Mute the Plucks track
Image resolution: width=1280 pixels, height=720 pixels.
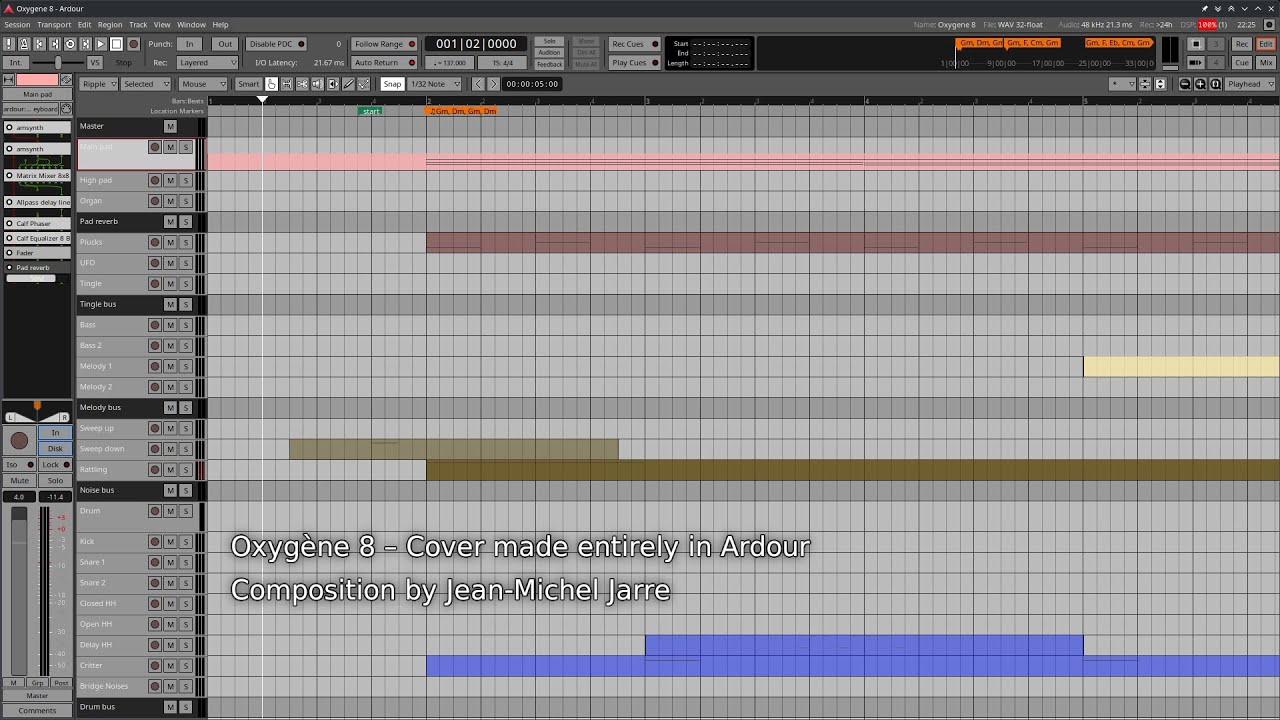pyautogui.click(x=170, y=242)
